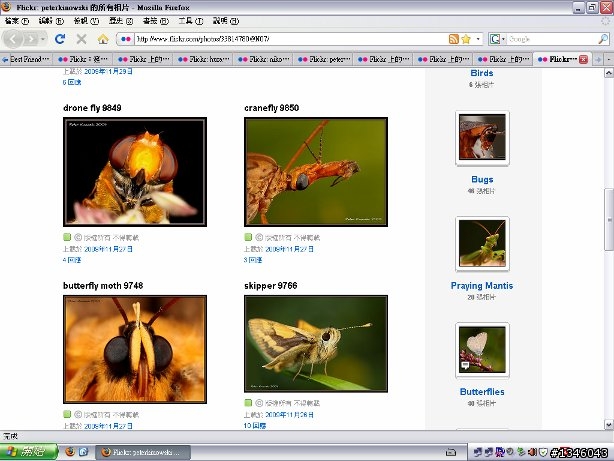614x461 pixels.
Task: Click the copyright icon under drone fly photo
Action: coord(78,237)
